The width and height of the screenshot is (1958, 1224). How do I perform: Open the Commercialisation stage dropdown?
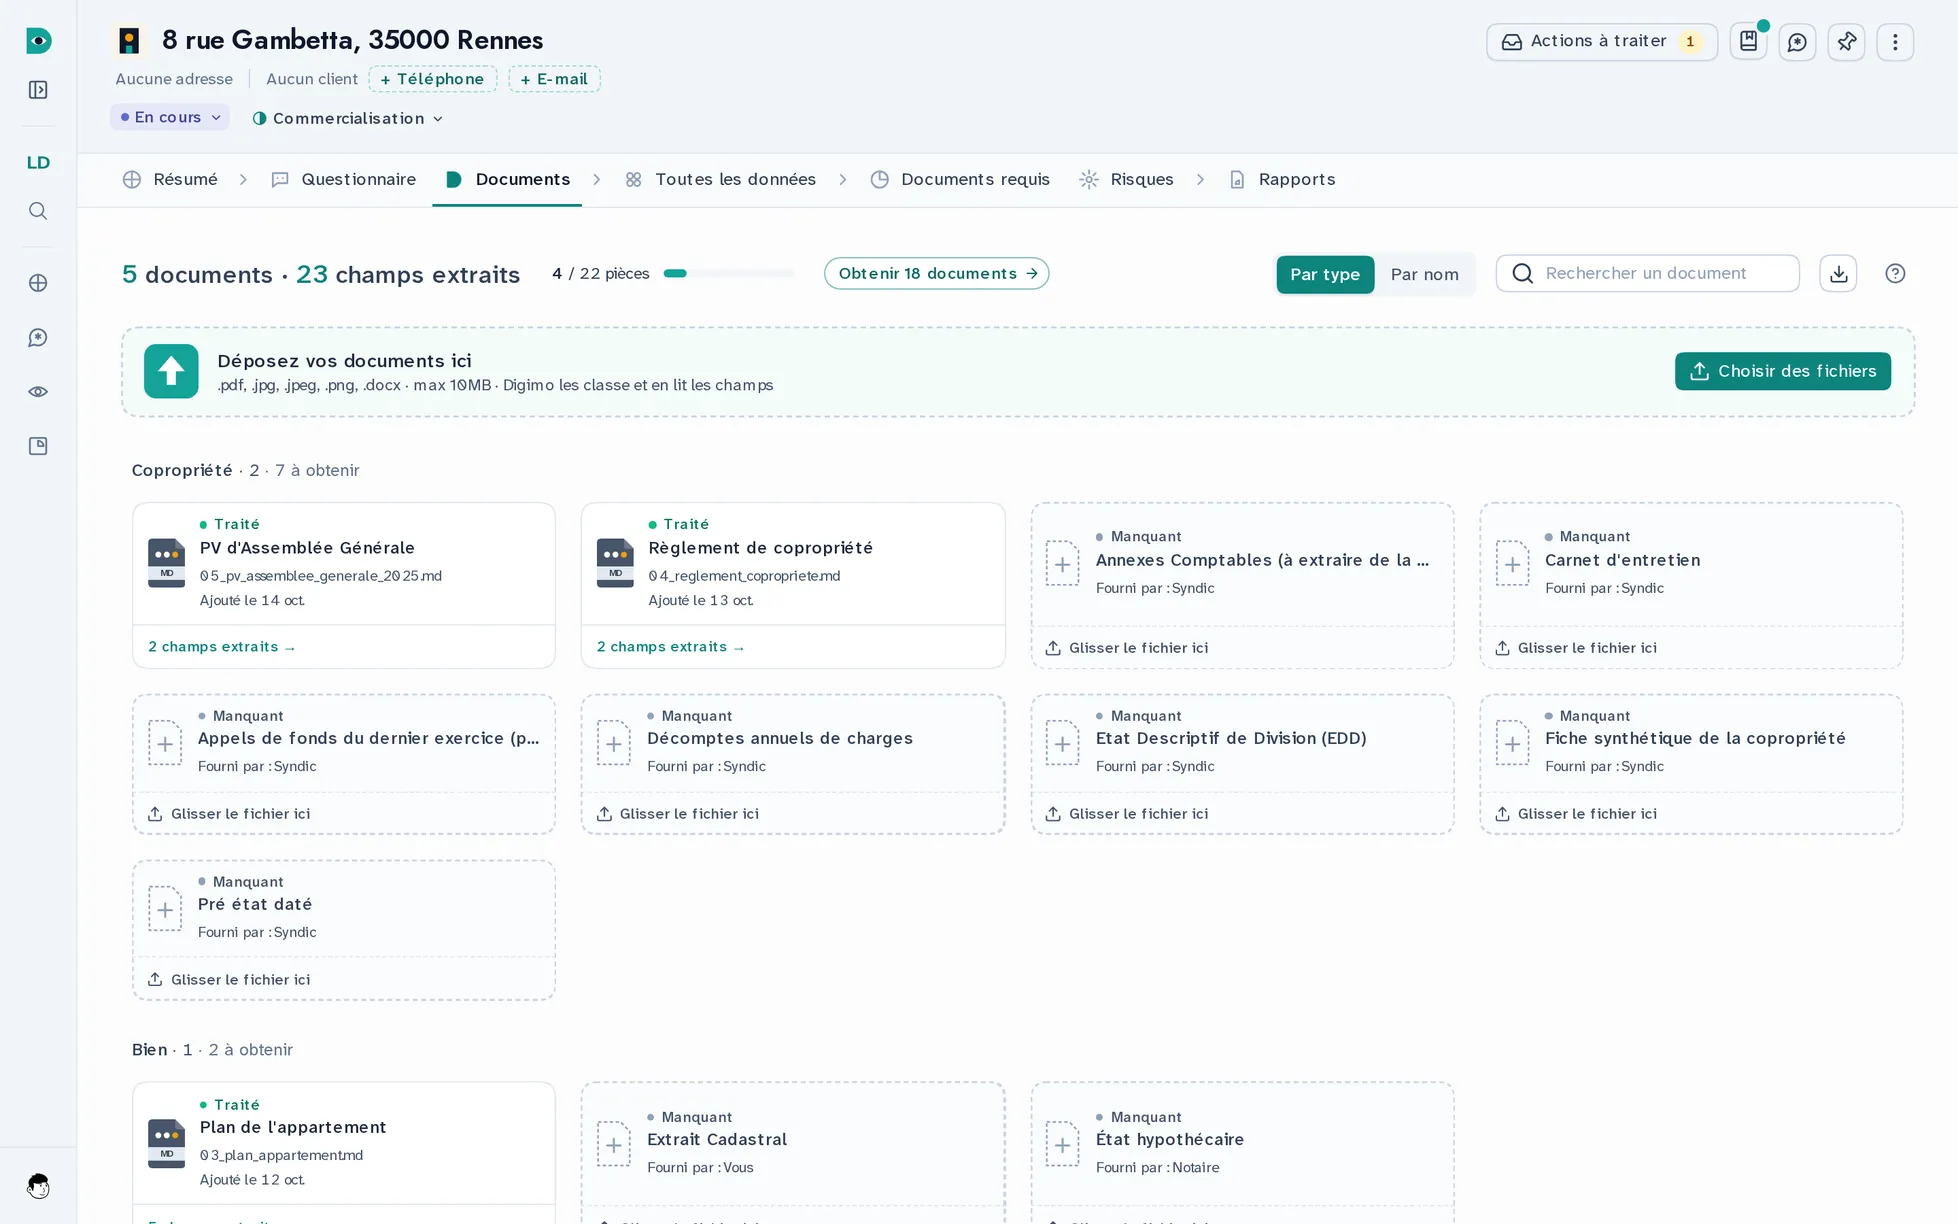[347, 118]
